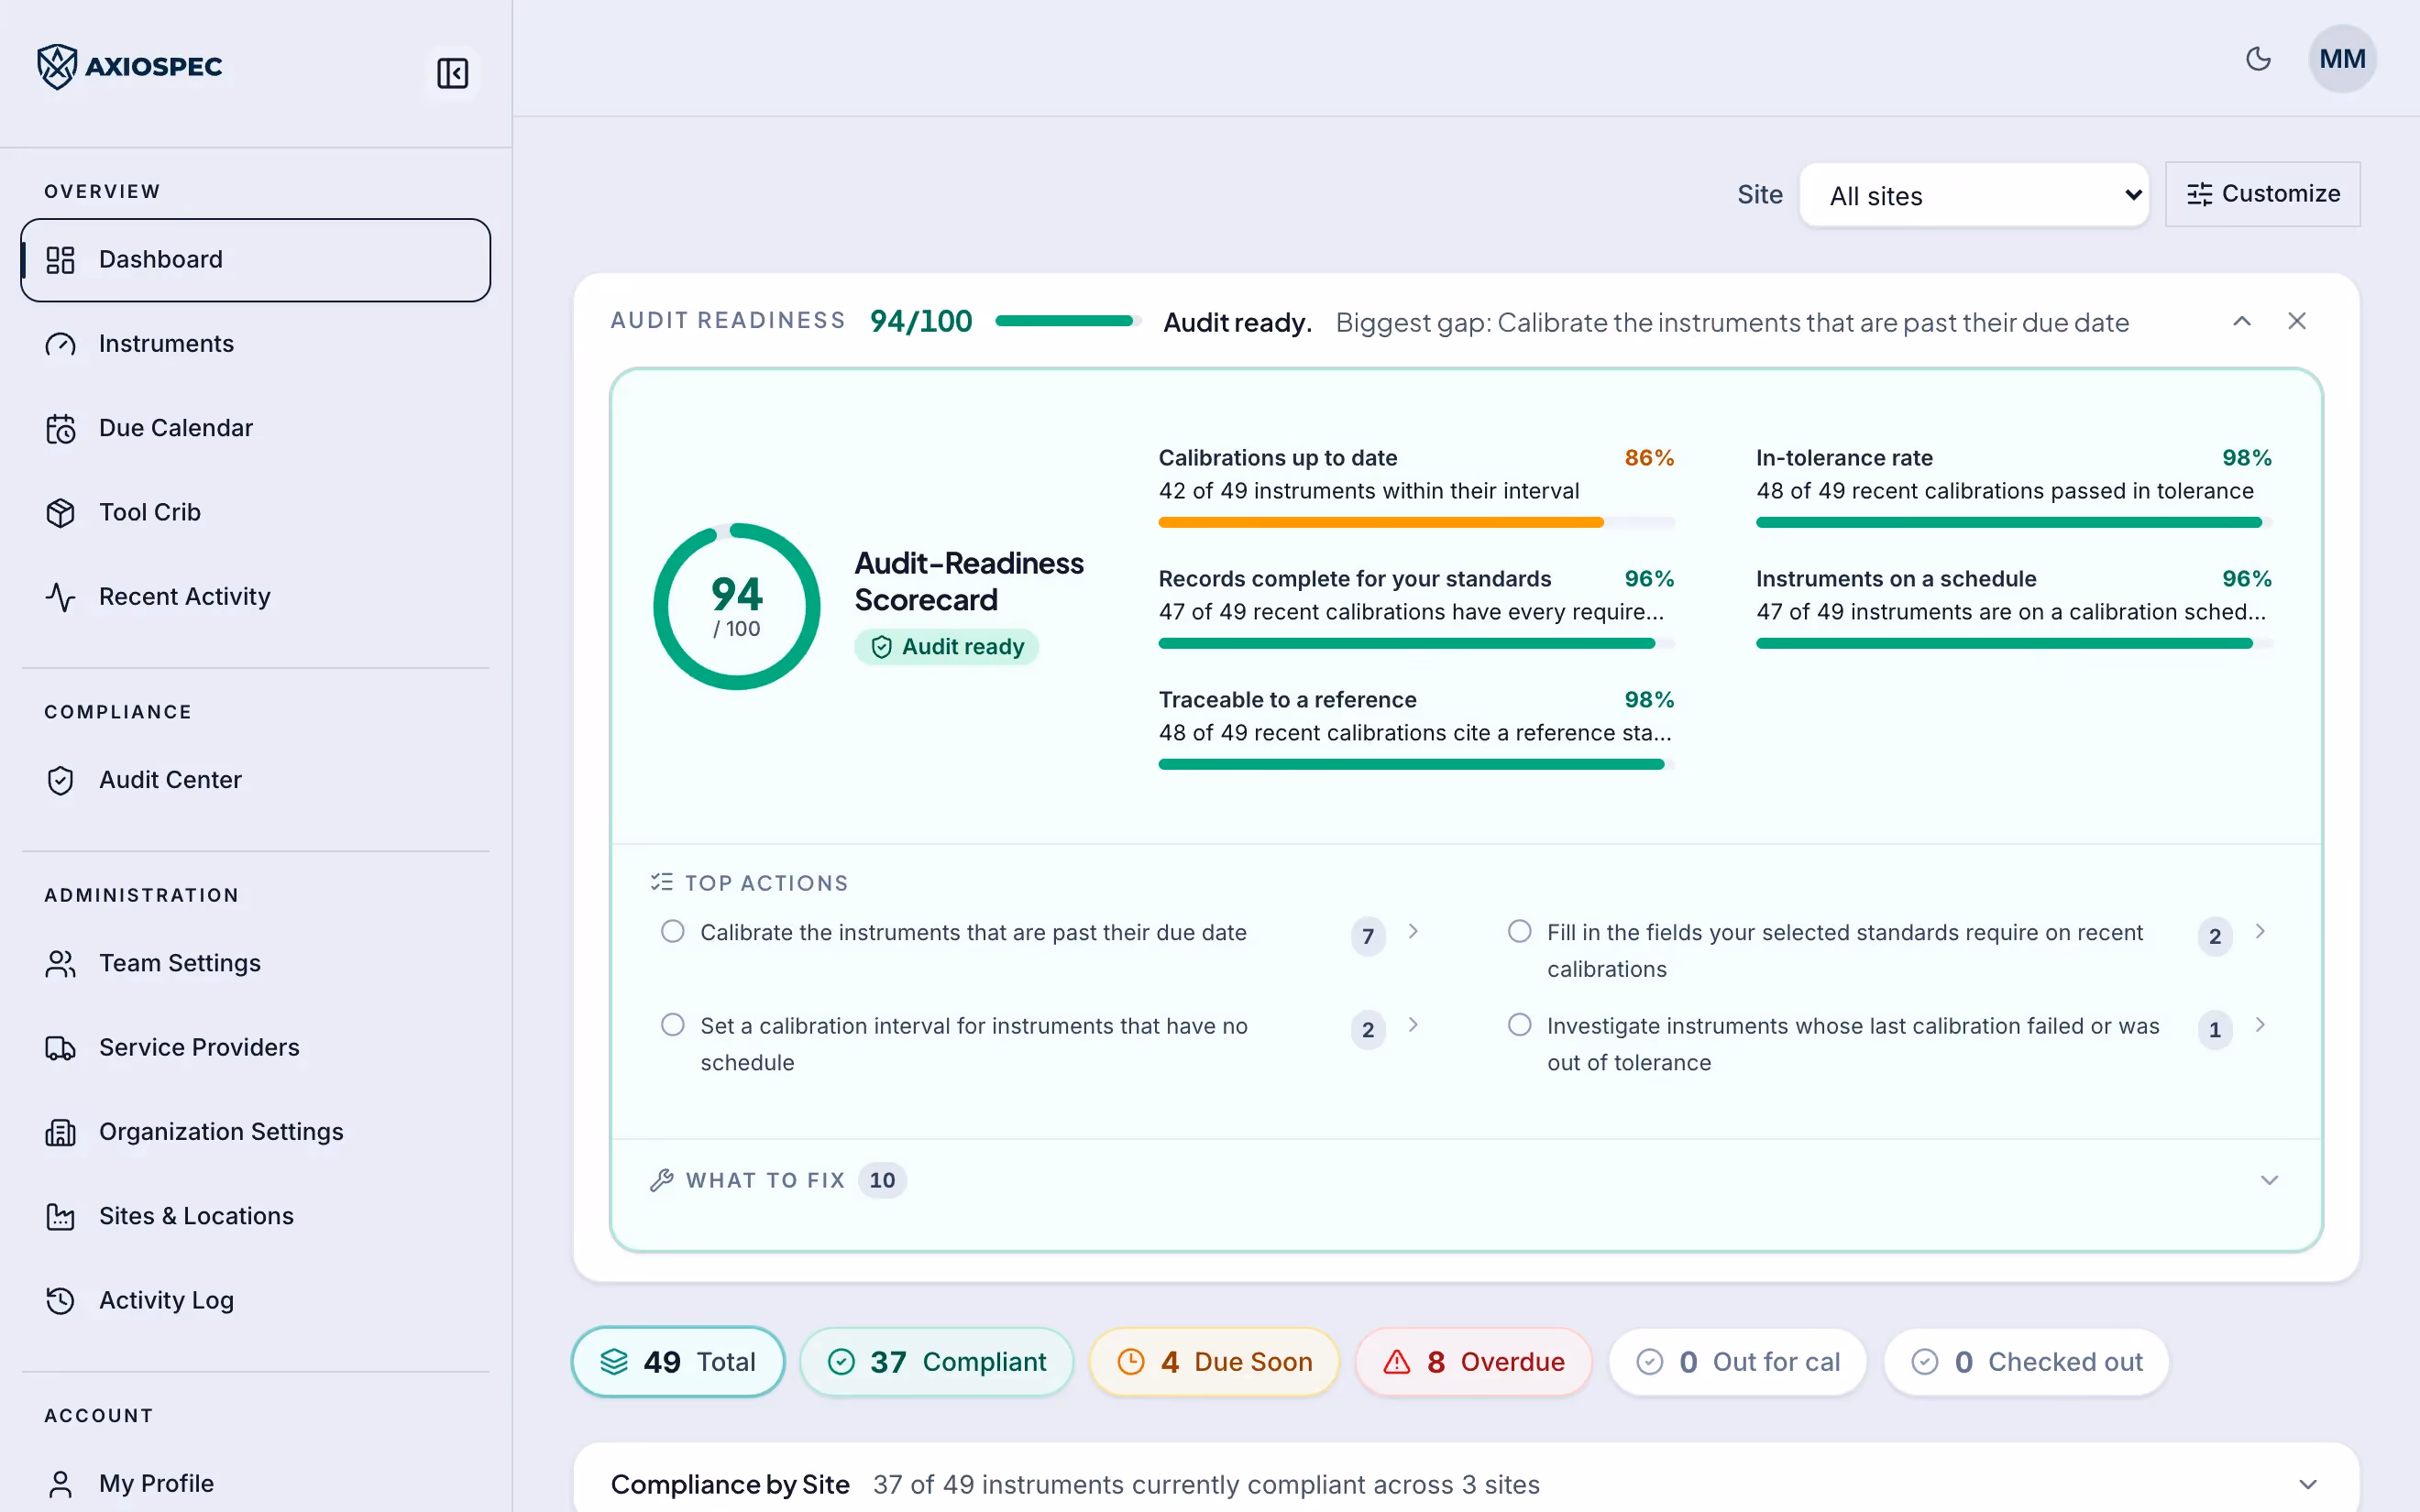Click the clock icon in the Due Soon chip

pos(1130,1362)
